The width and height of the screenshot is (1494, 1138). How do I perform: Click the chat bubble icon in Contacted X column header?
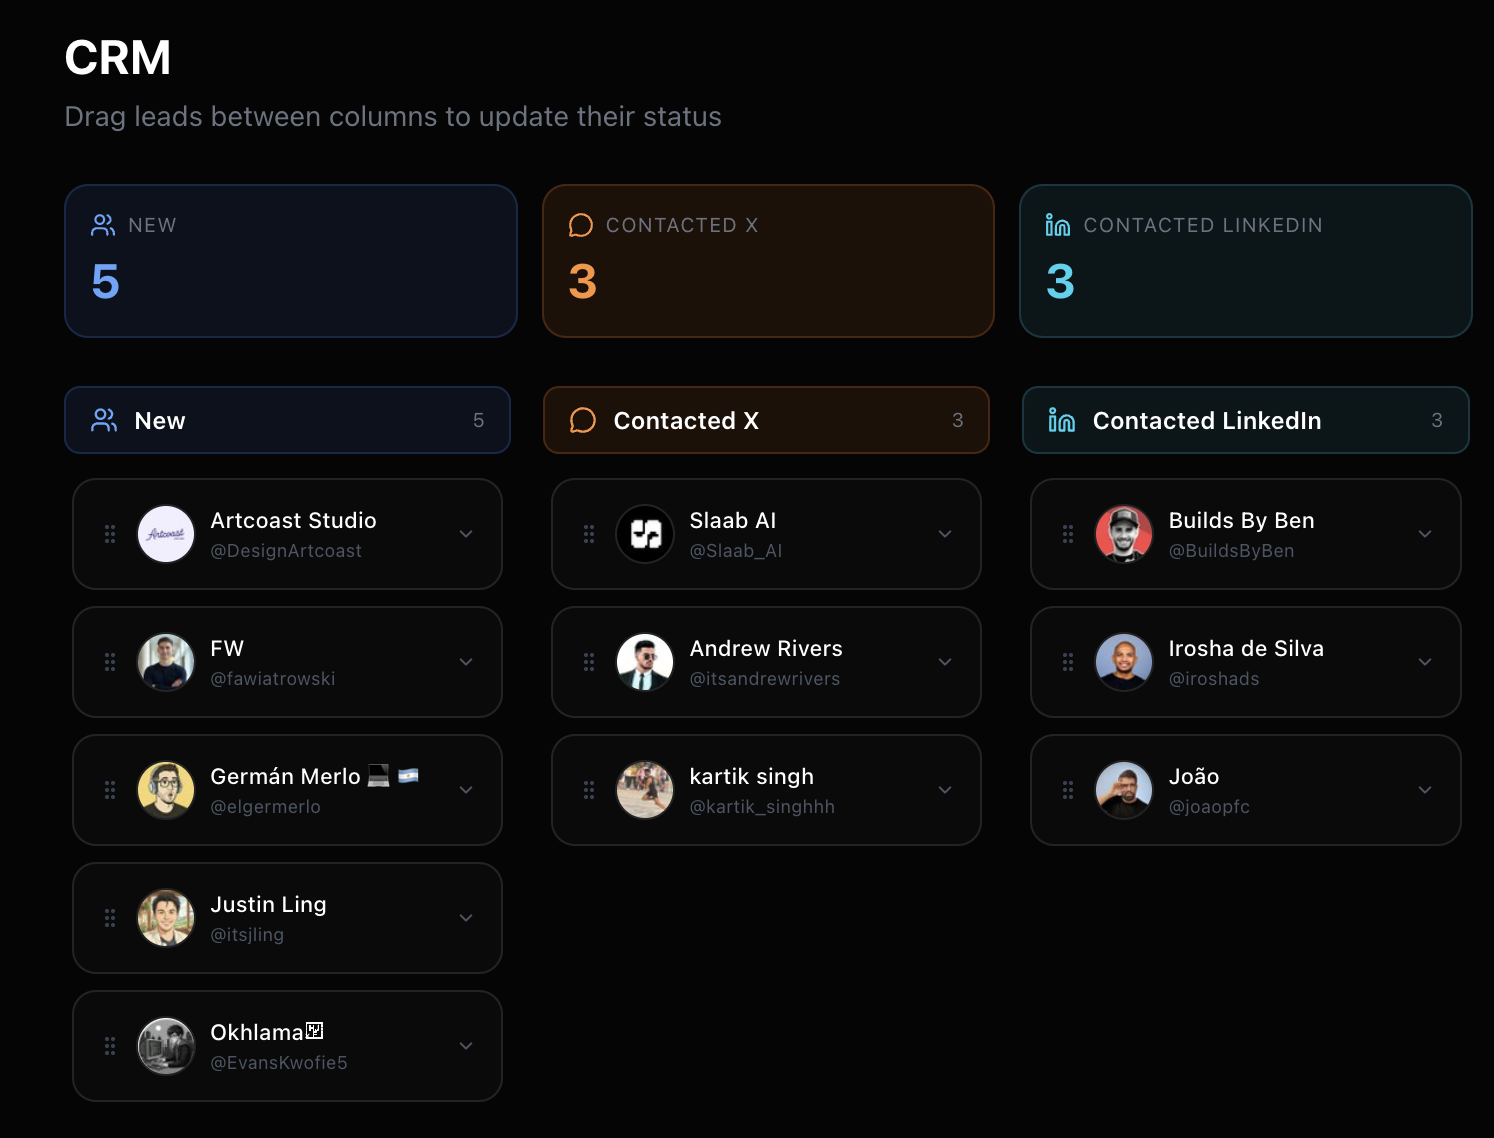(583, 421)
